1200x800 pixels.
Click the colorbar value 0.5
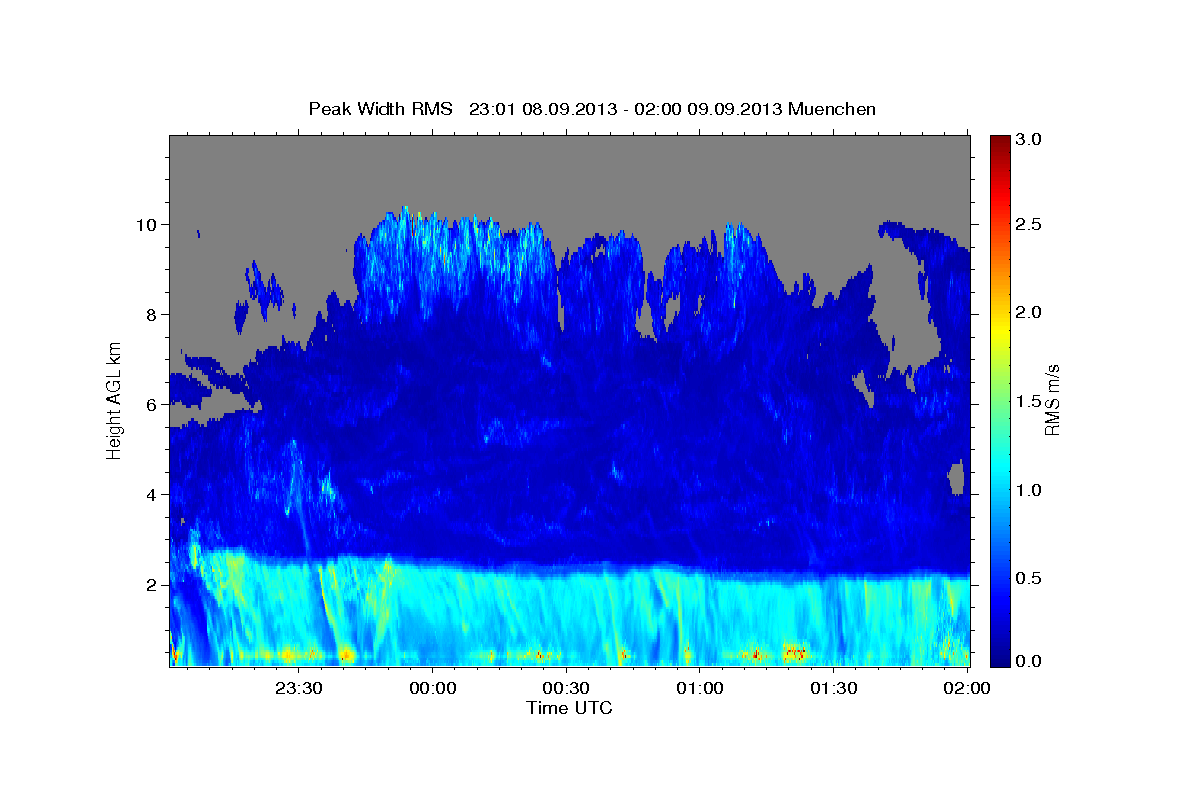[1030, 578]
